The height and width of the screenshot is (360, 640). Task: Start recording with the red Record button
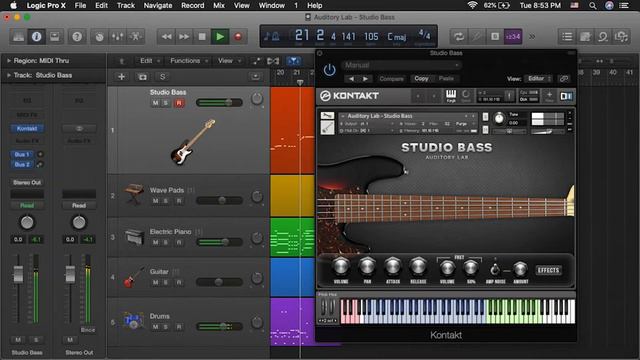(238, 37)
